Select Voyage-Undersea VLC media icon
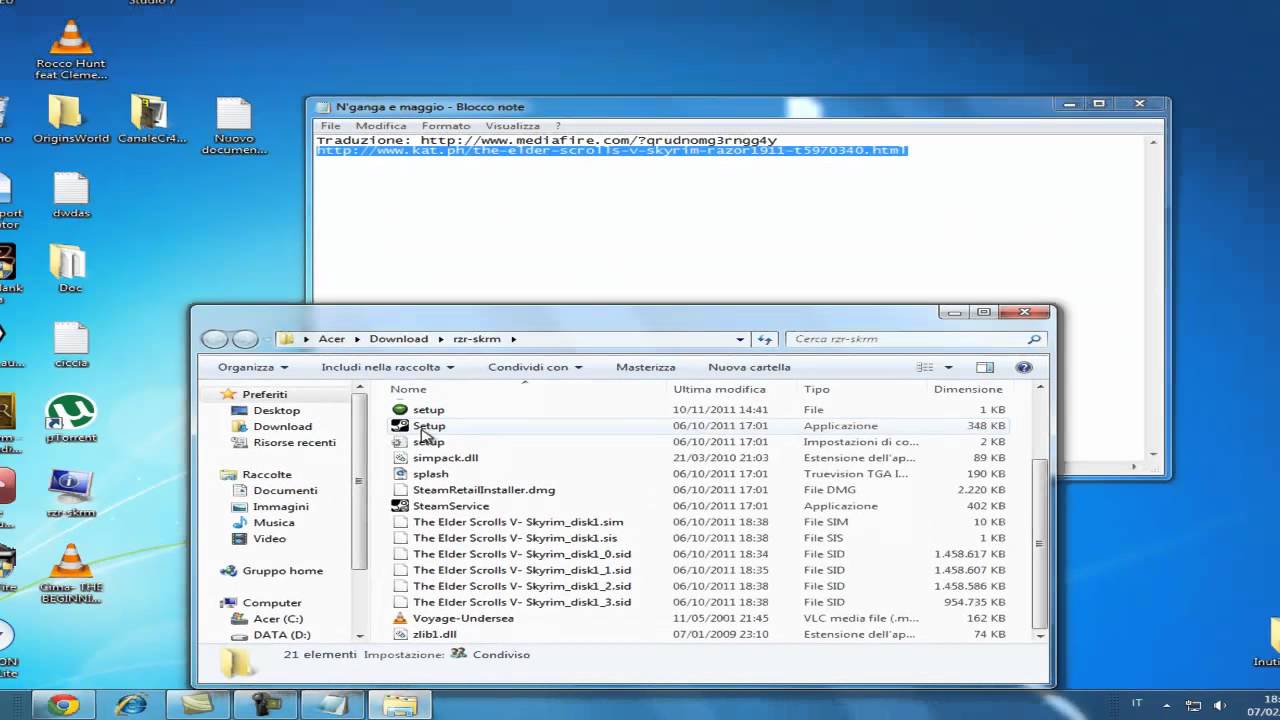Viewport: 1280px width, 720px height. (400, 618)
